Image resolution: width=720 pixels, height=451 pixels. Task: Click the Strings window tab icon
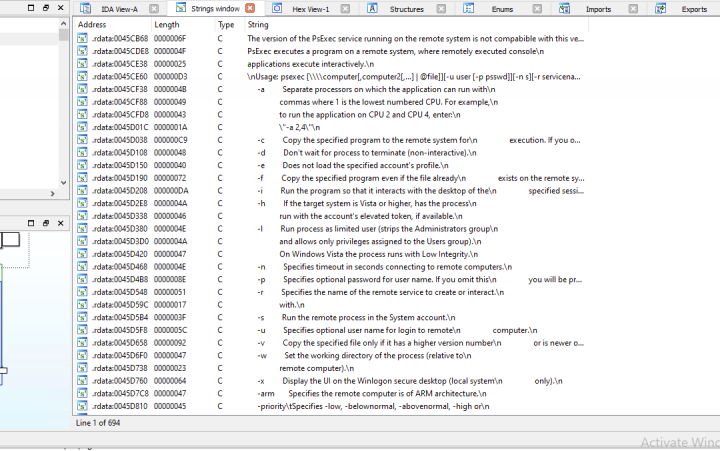181,8
